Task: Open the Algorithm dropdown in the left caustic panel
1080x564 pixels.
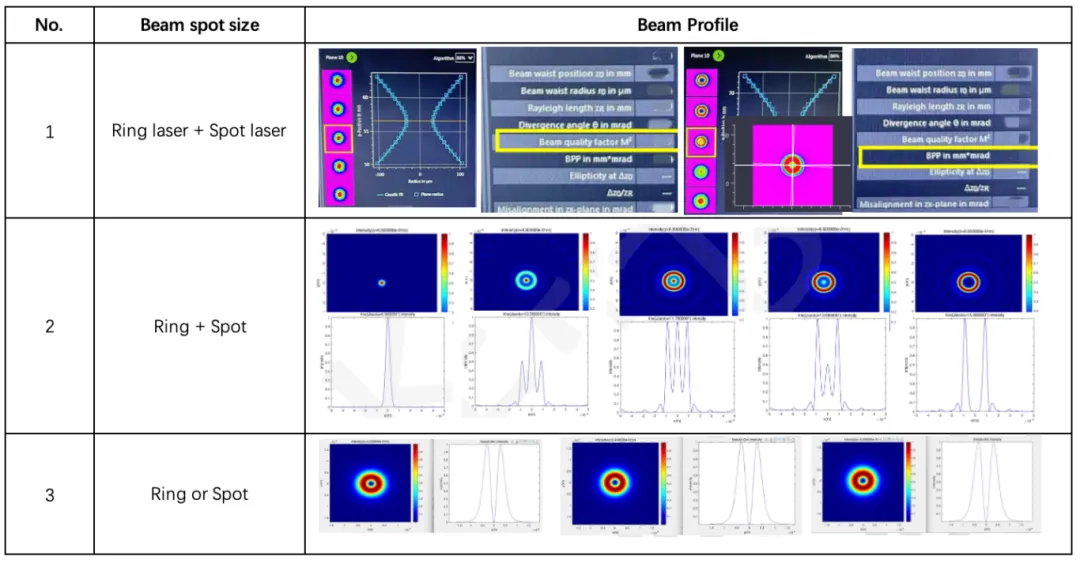Action: point(464,59)
